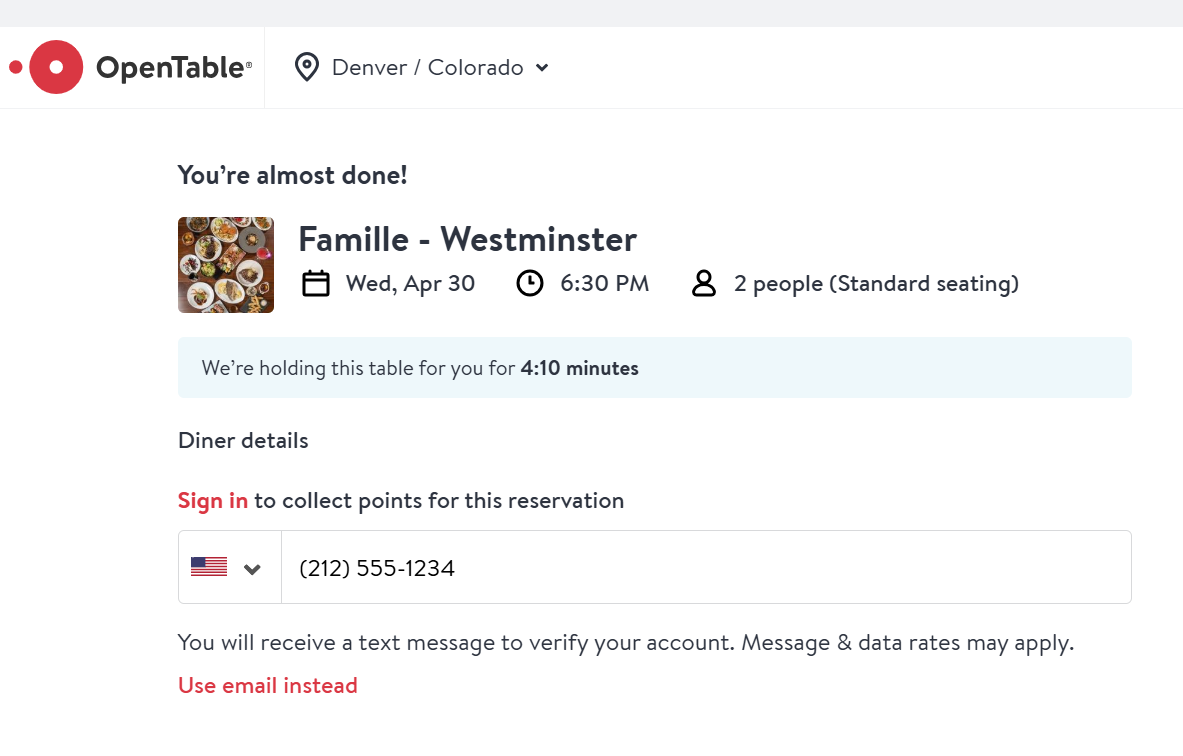The image size is (1183, 756).
Task: Click the Sign in link
Action: point(213,501)
